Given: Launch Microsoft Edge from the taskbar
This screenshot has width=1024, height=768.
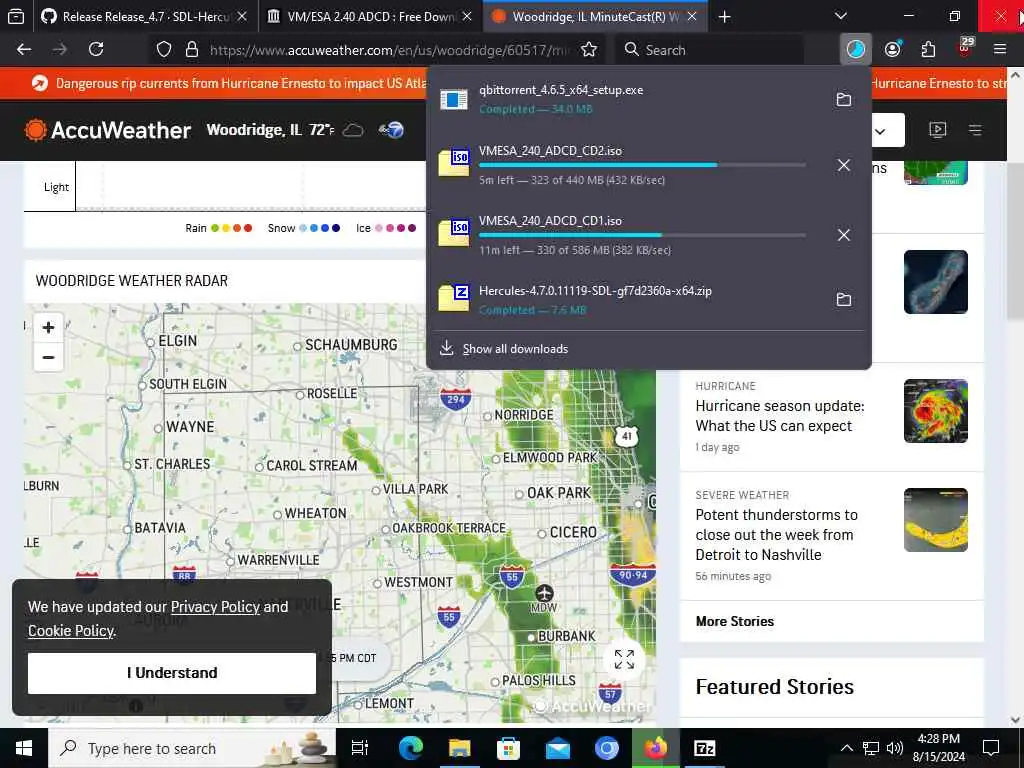Looking at the screenshot, I should click(411, 748).
